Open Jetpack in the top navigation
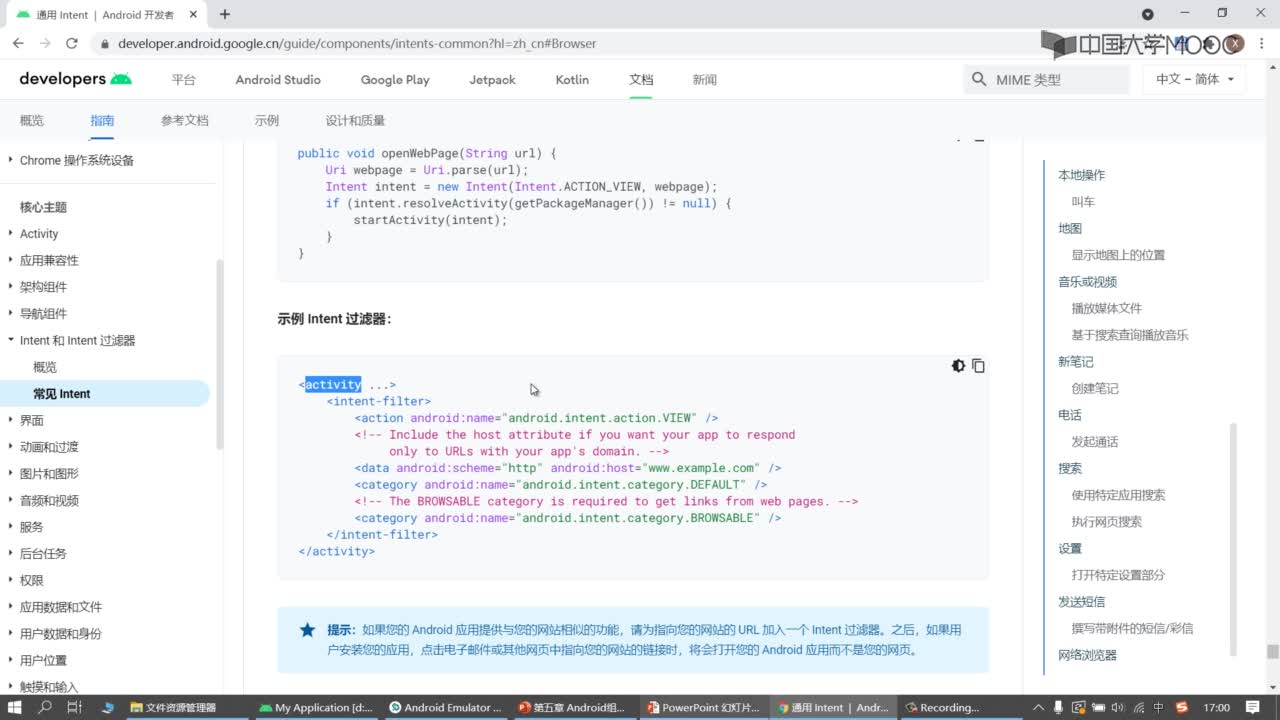1280x720 pixels. click(x=492, y=79)
